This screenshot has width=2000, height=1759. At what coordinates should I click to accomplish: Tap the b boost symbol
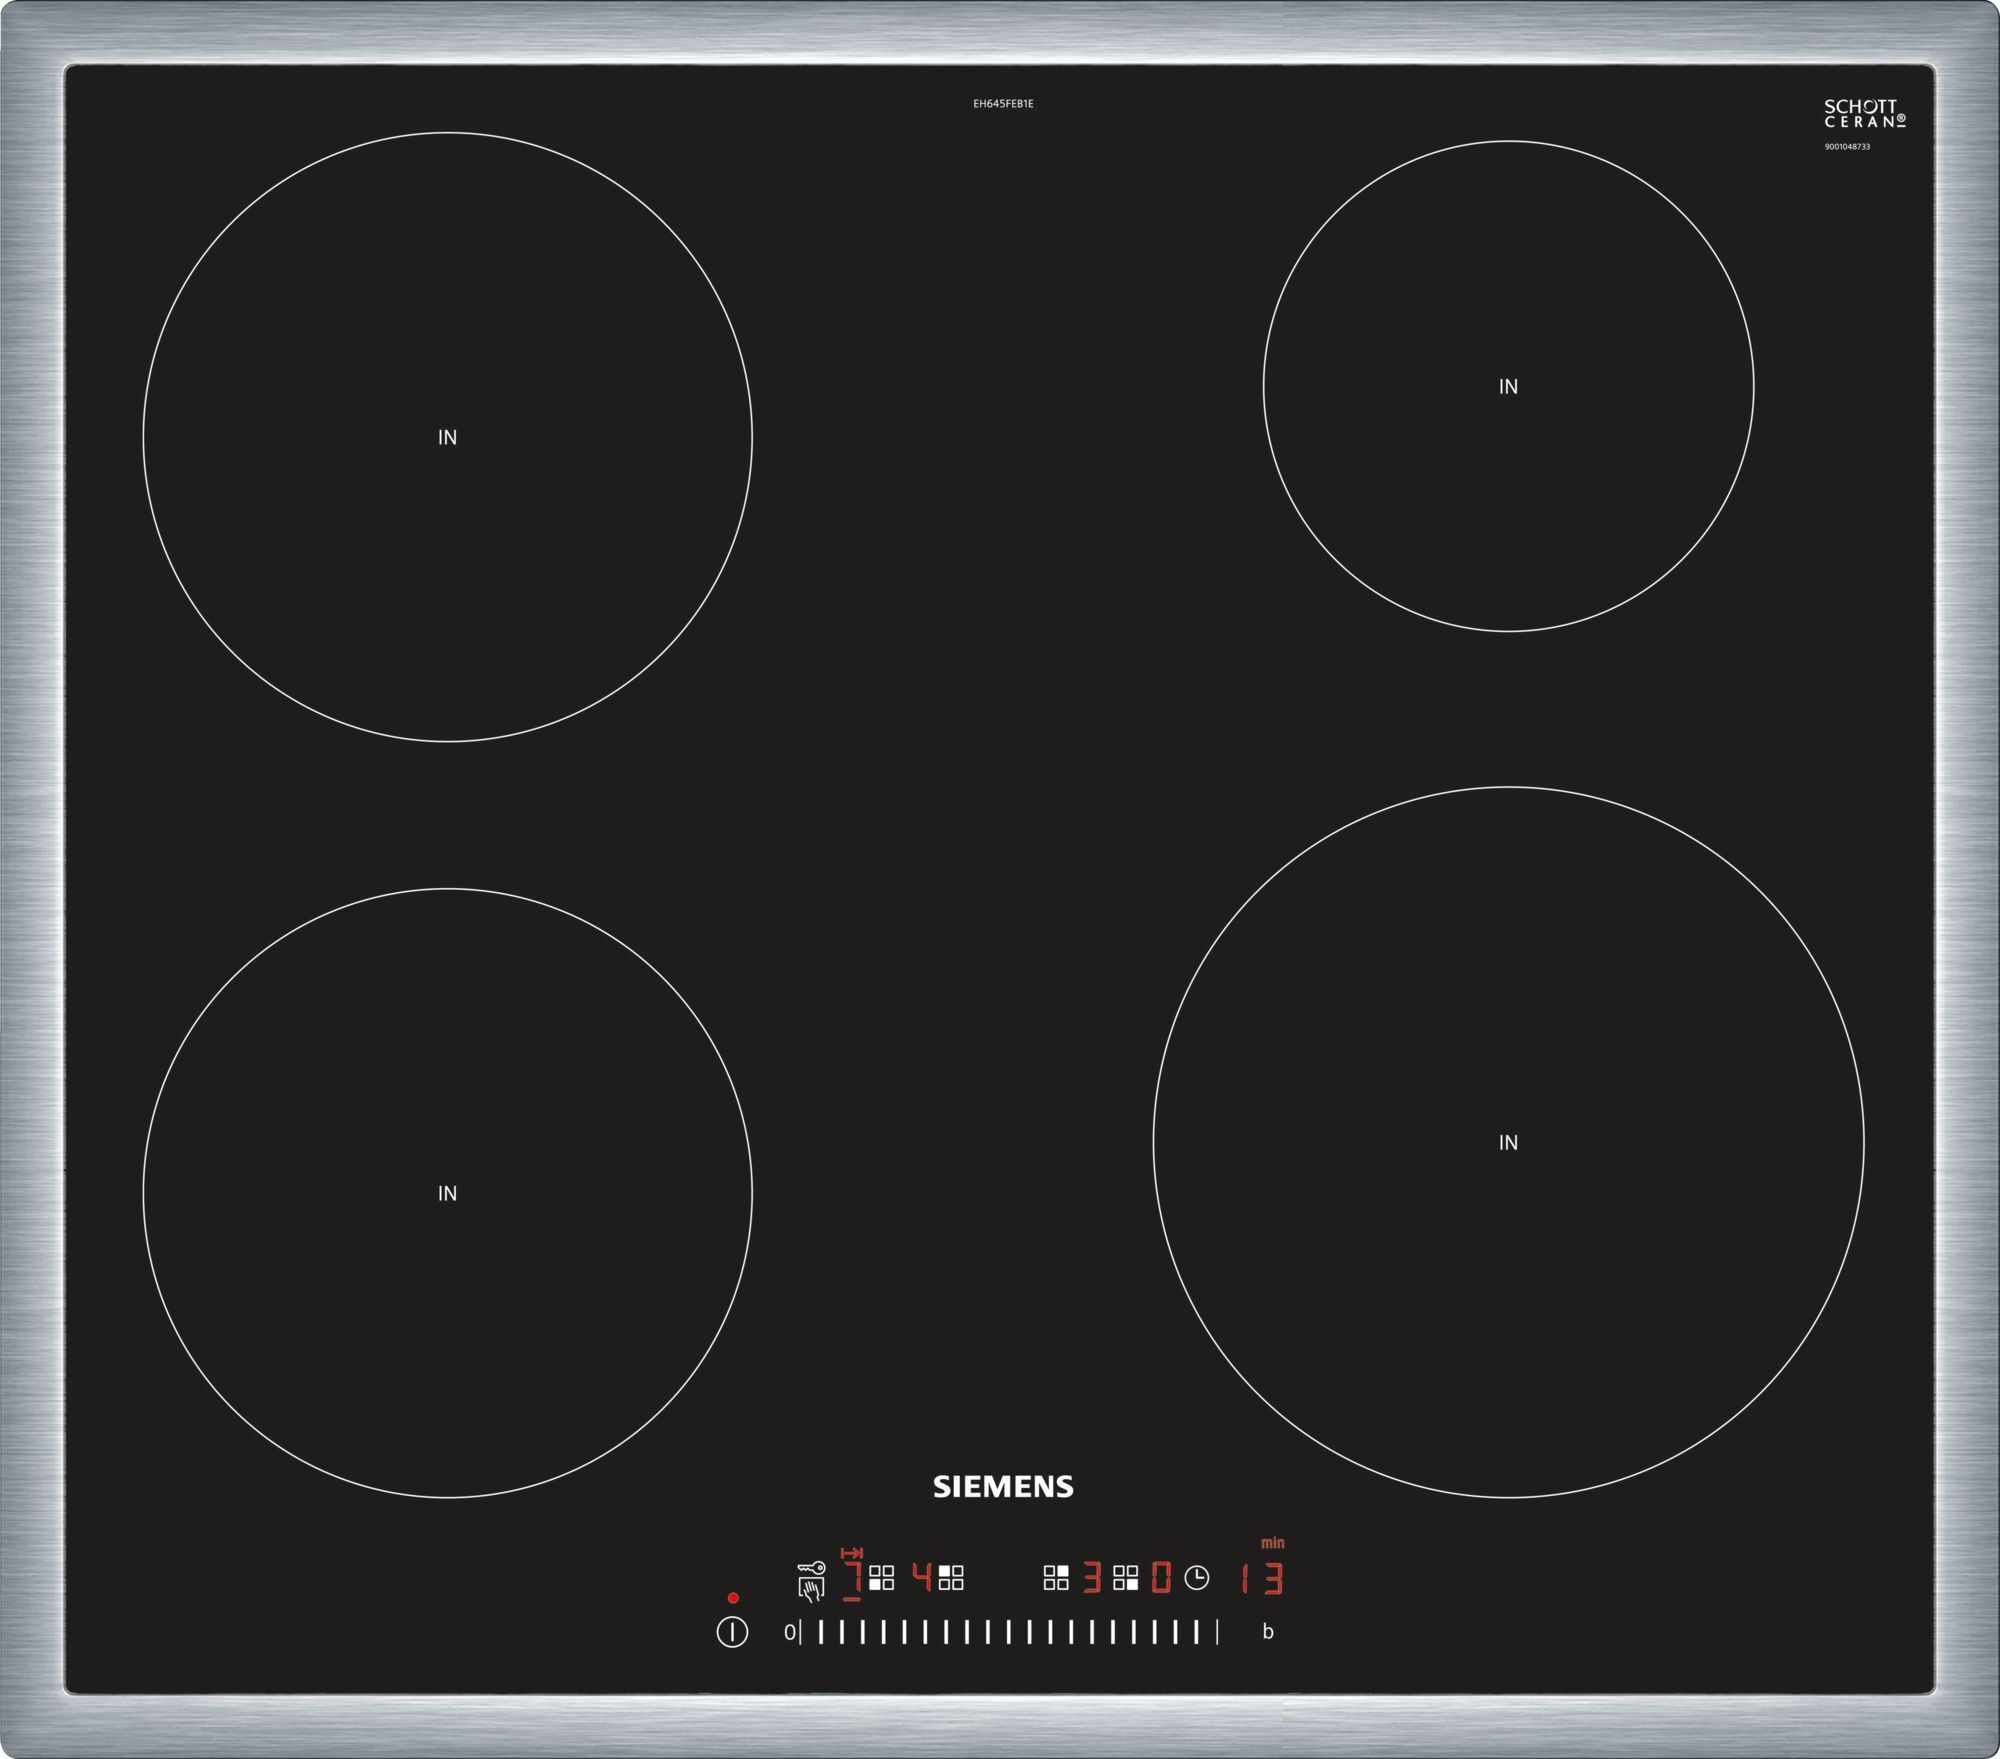click(1268, 1632)
